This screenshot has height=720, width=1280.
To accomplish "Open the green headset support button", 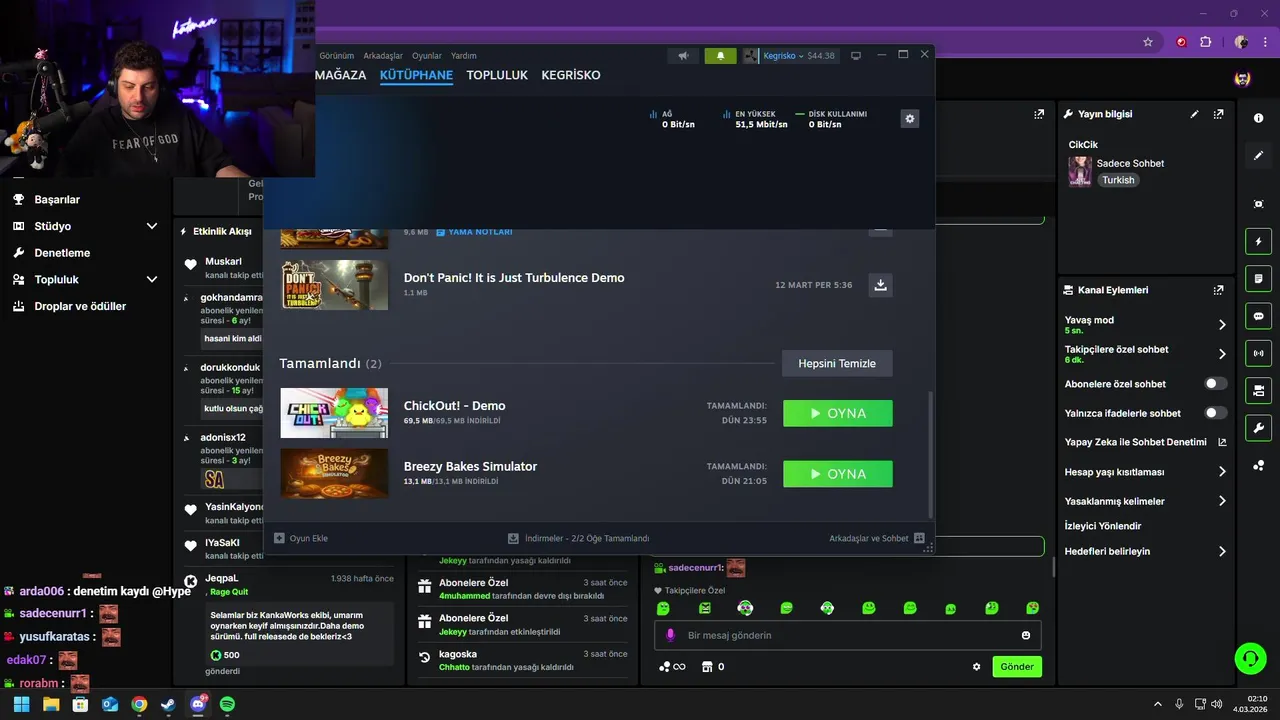I will (1251, 658).
